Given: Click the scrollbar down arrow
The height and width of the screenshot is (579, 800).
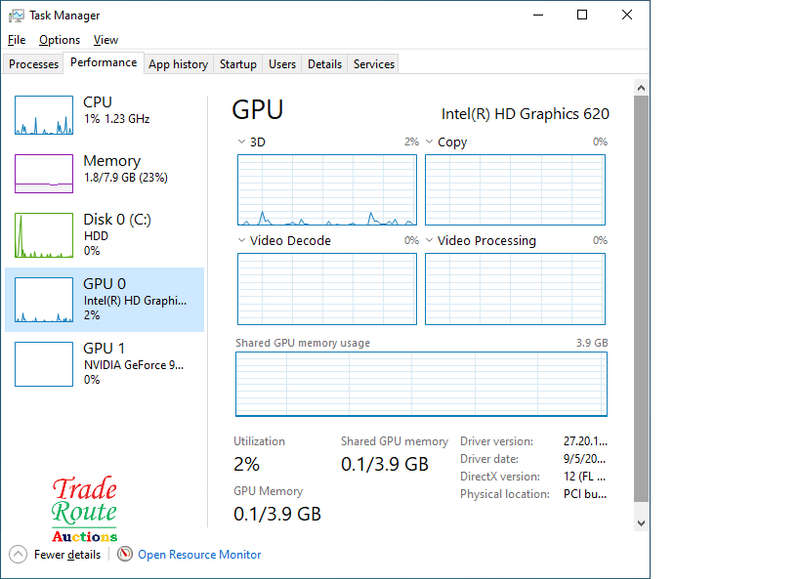Looking at the screenshot, I should pos(641,523).
